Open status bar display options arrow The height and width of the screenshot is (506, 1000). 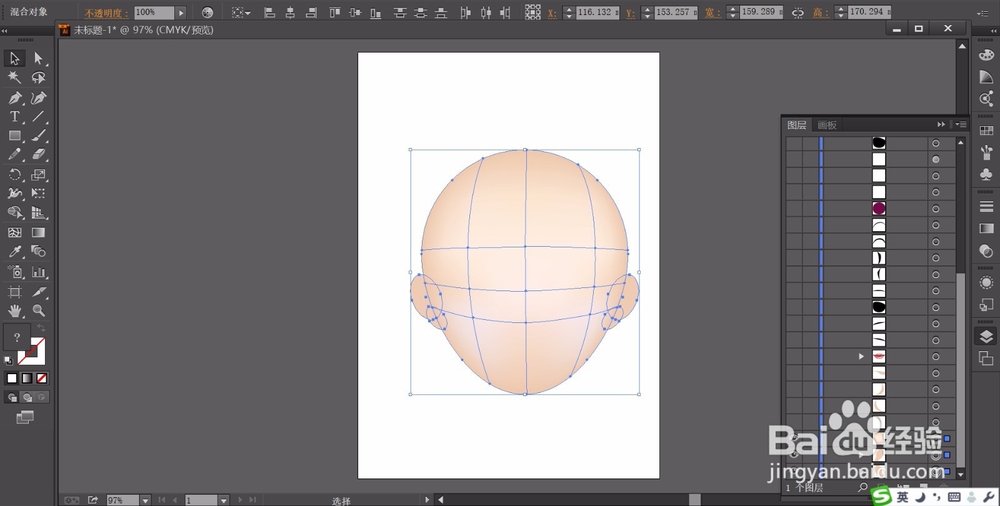click(x=427, y=500)
